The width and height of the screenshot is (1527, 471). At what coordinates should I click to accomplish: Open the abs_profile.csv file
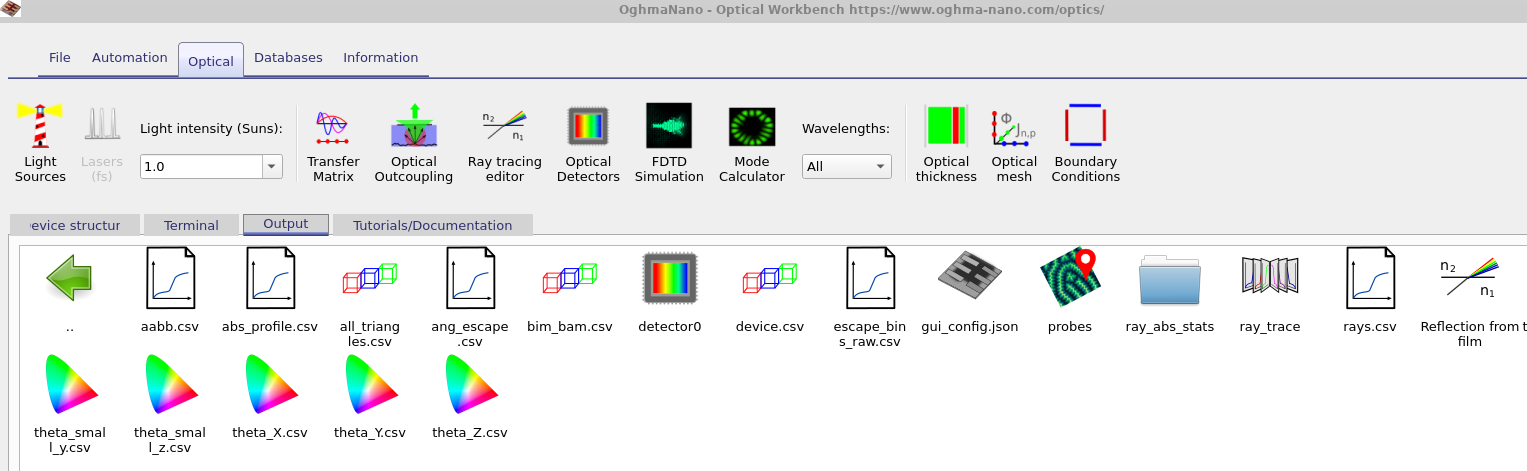[270, 290]
